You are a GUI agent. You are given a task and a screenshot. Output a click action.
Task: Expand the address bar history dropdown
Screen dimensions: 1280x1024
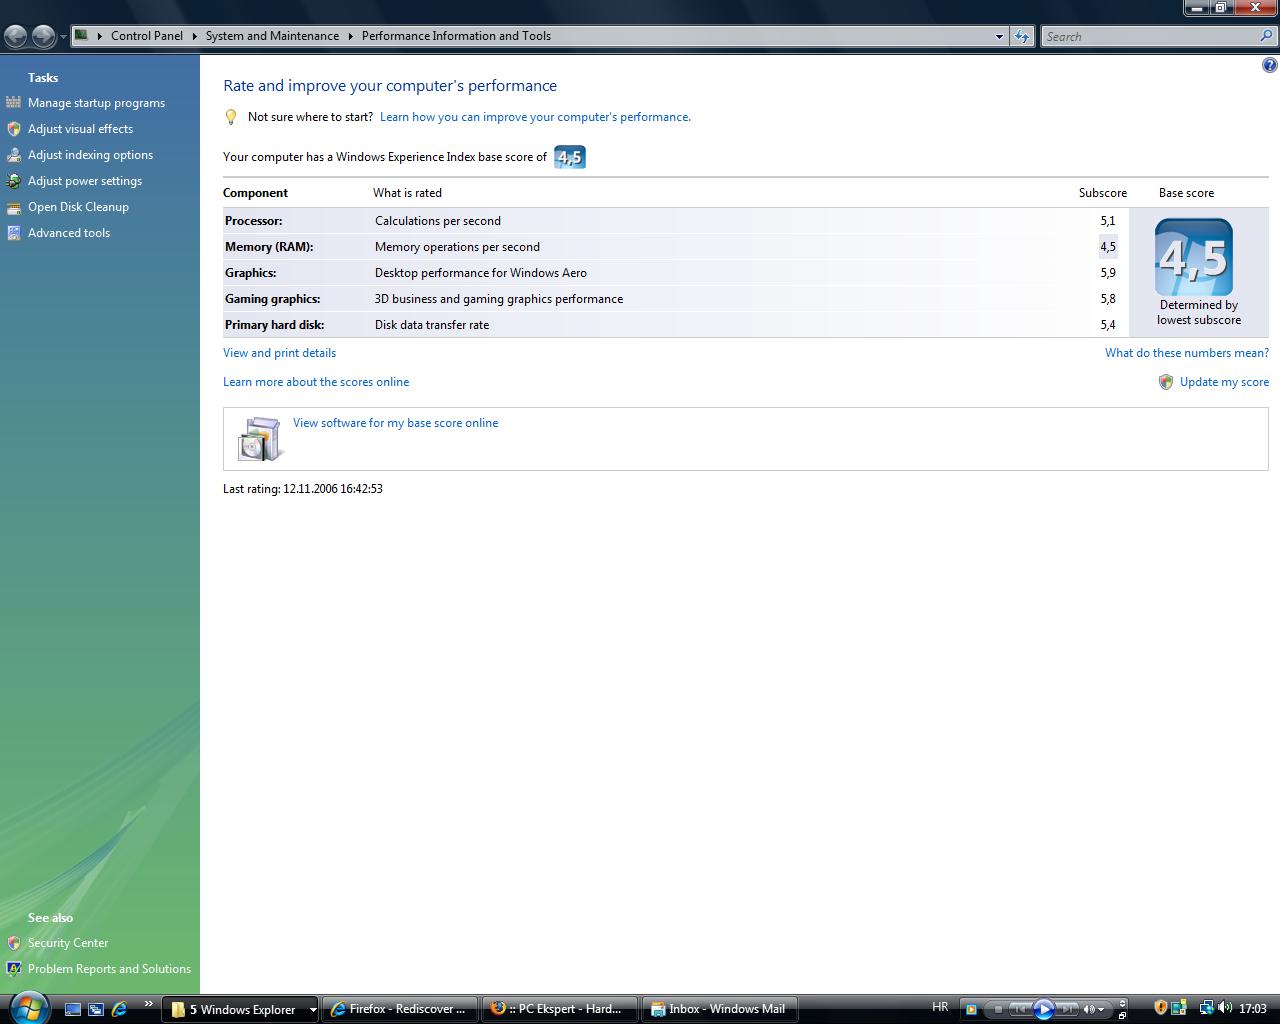(999, 36)
